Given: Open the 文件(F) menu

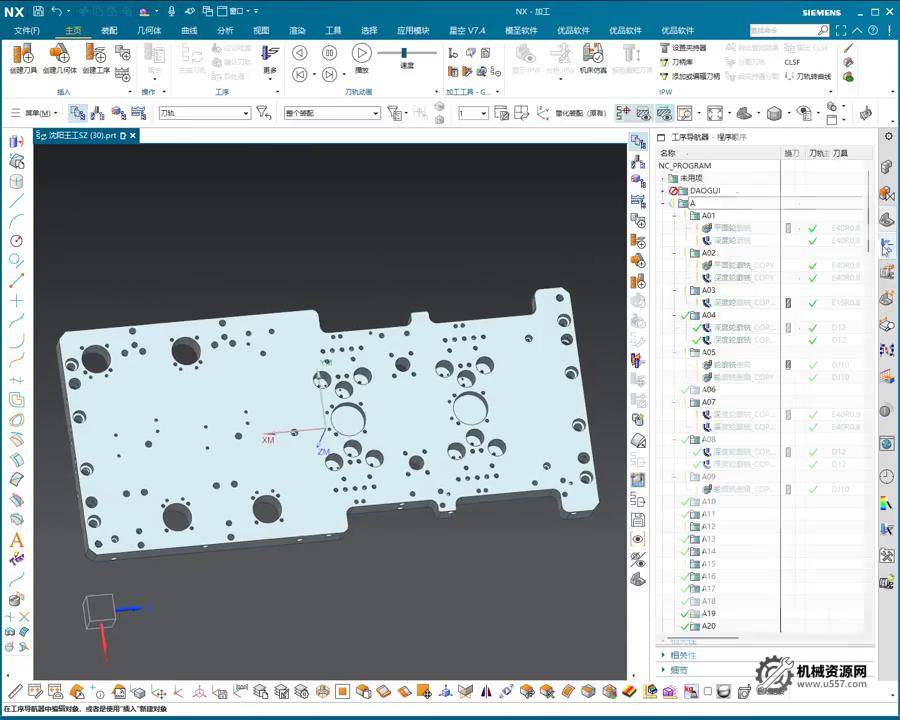Looking at the screenshot, I should point(27,31).
